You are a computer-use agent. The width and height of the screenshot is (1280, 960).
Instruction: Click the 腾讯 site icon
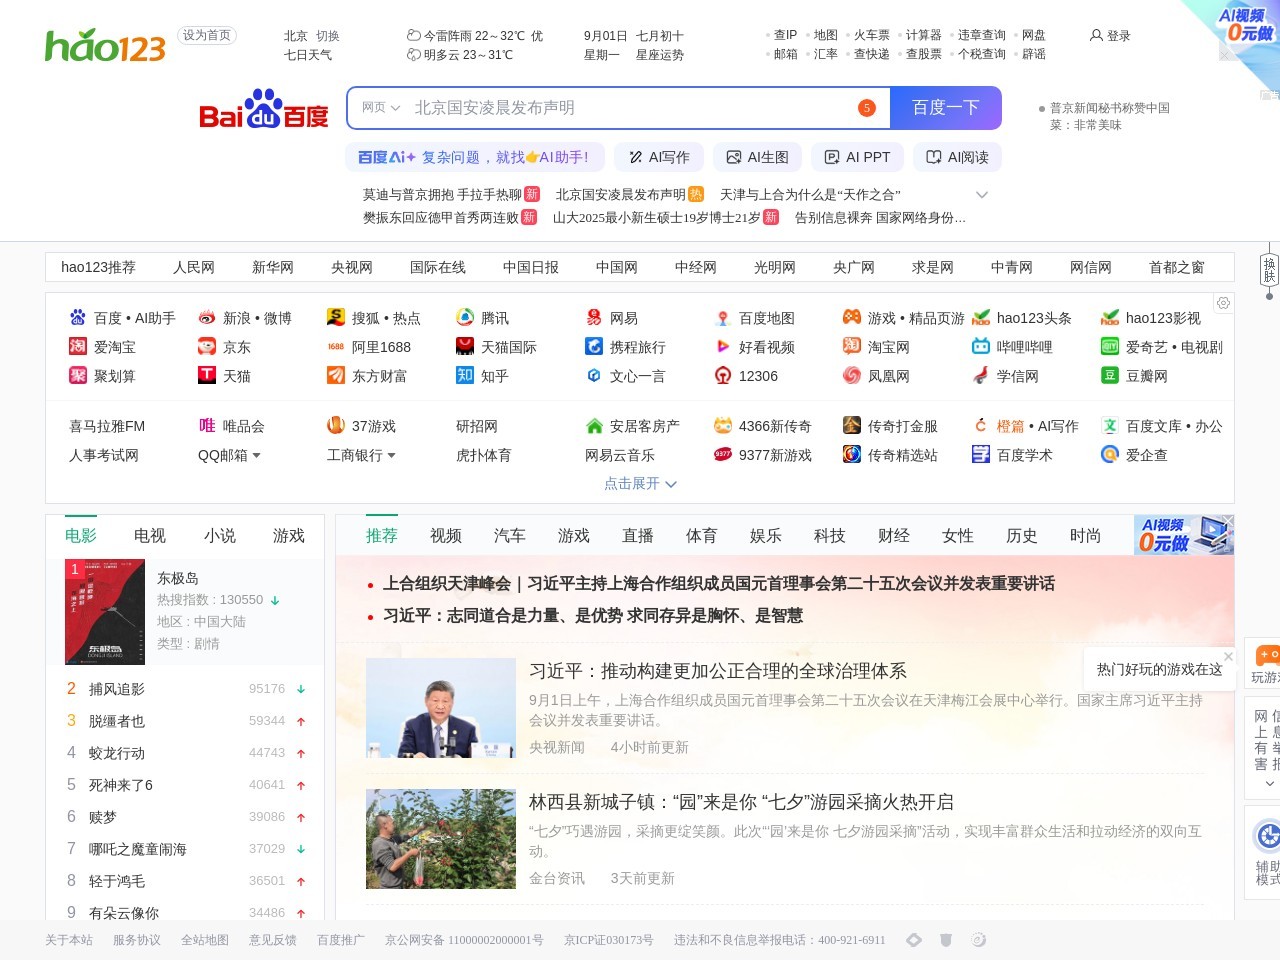[465, 317]
